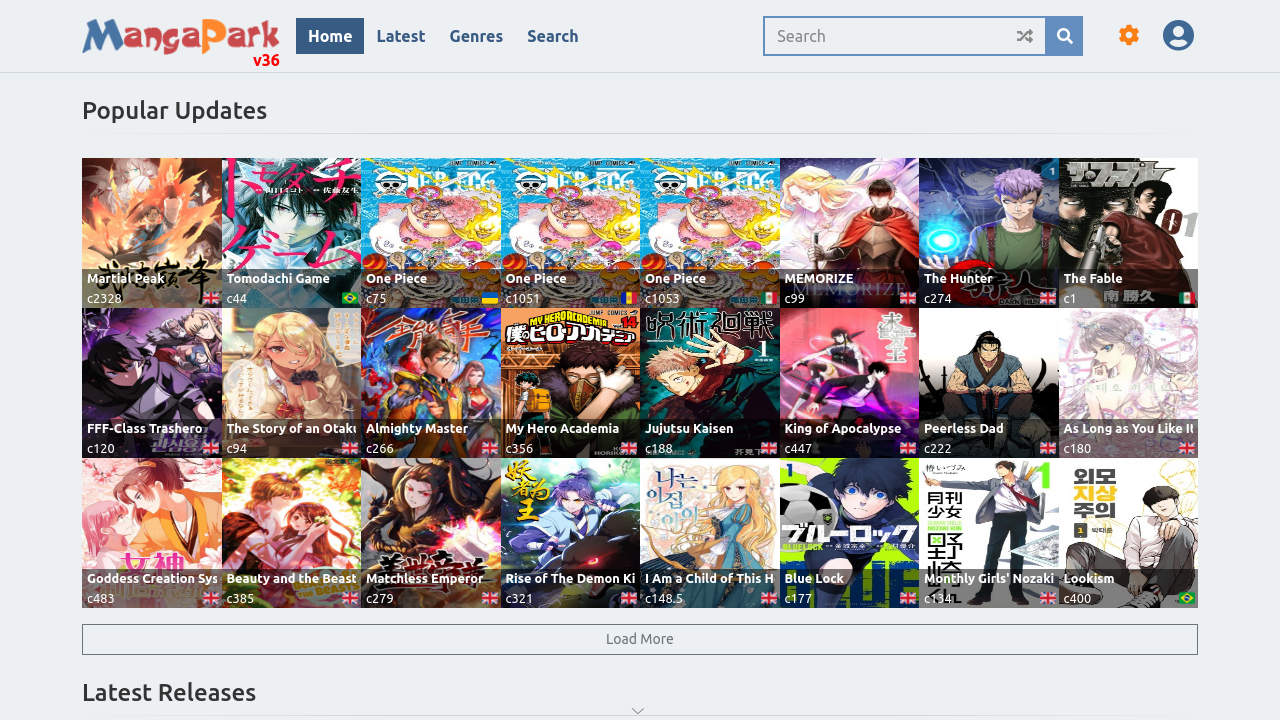Open the Martial Peak title link
1280x720 pixels.
point(125,278)
